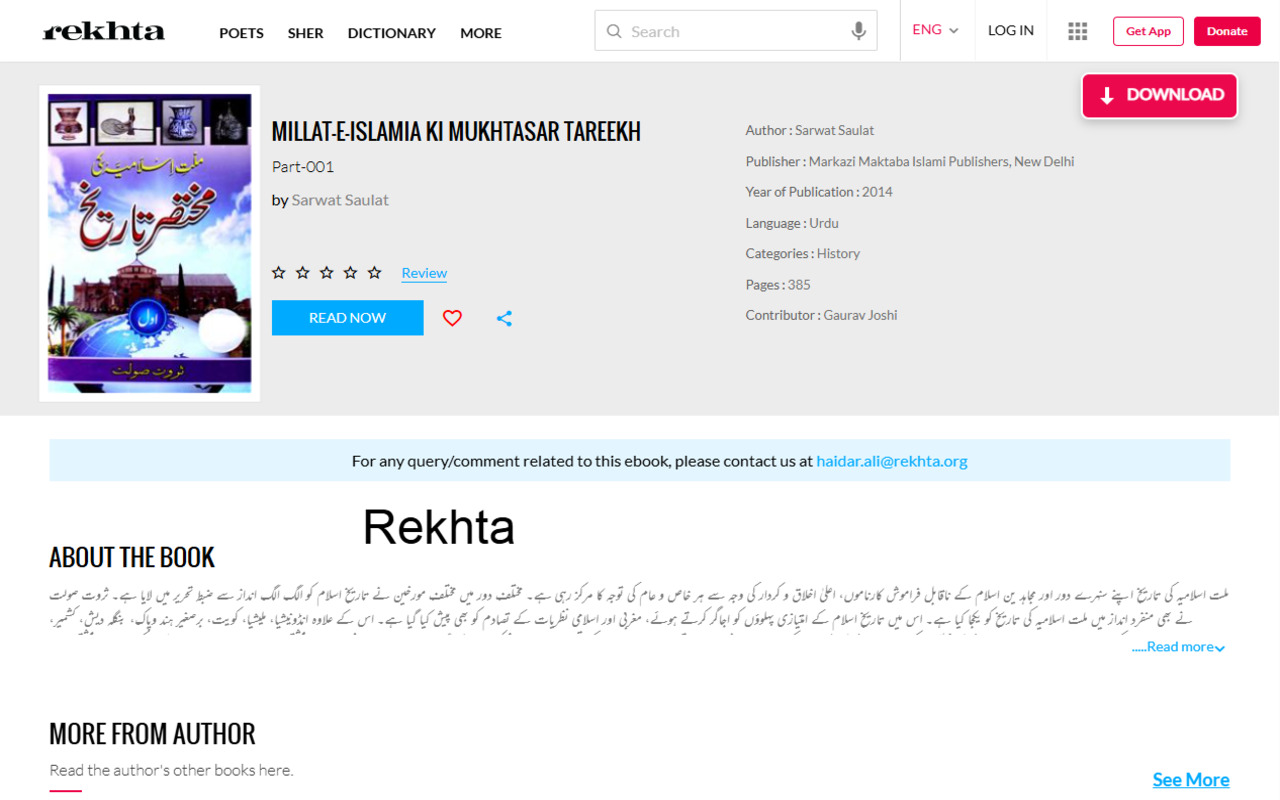This screenshot has height=800, width=1280.
Task: Rate the book three stars
Action: (x=327, y=272)
